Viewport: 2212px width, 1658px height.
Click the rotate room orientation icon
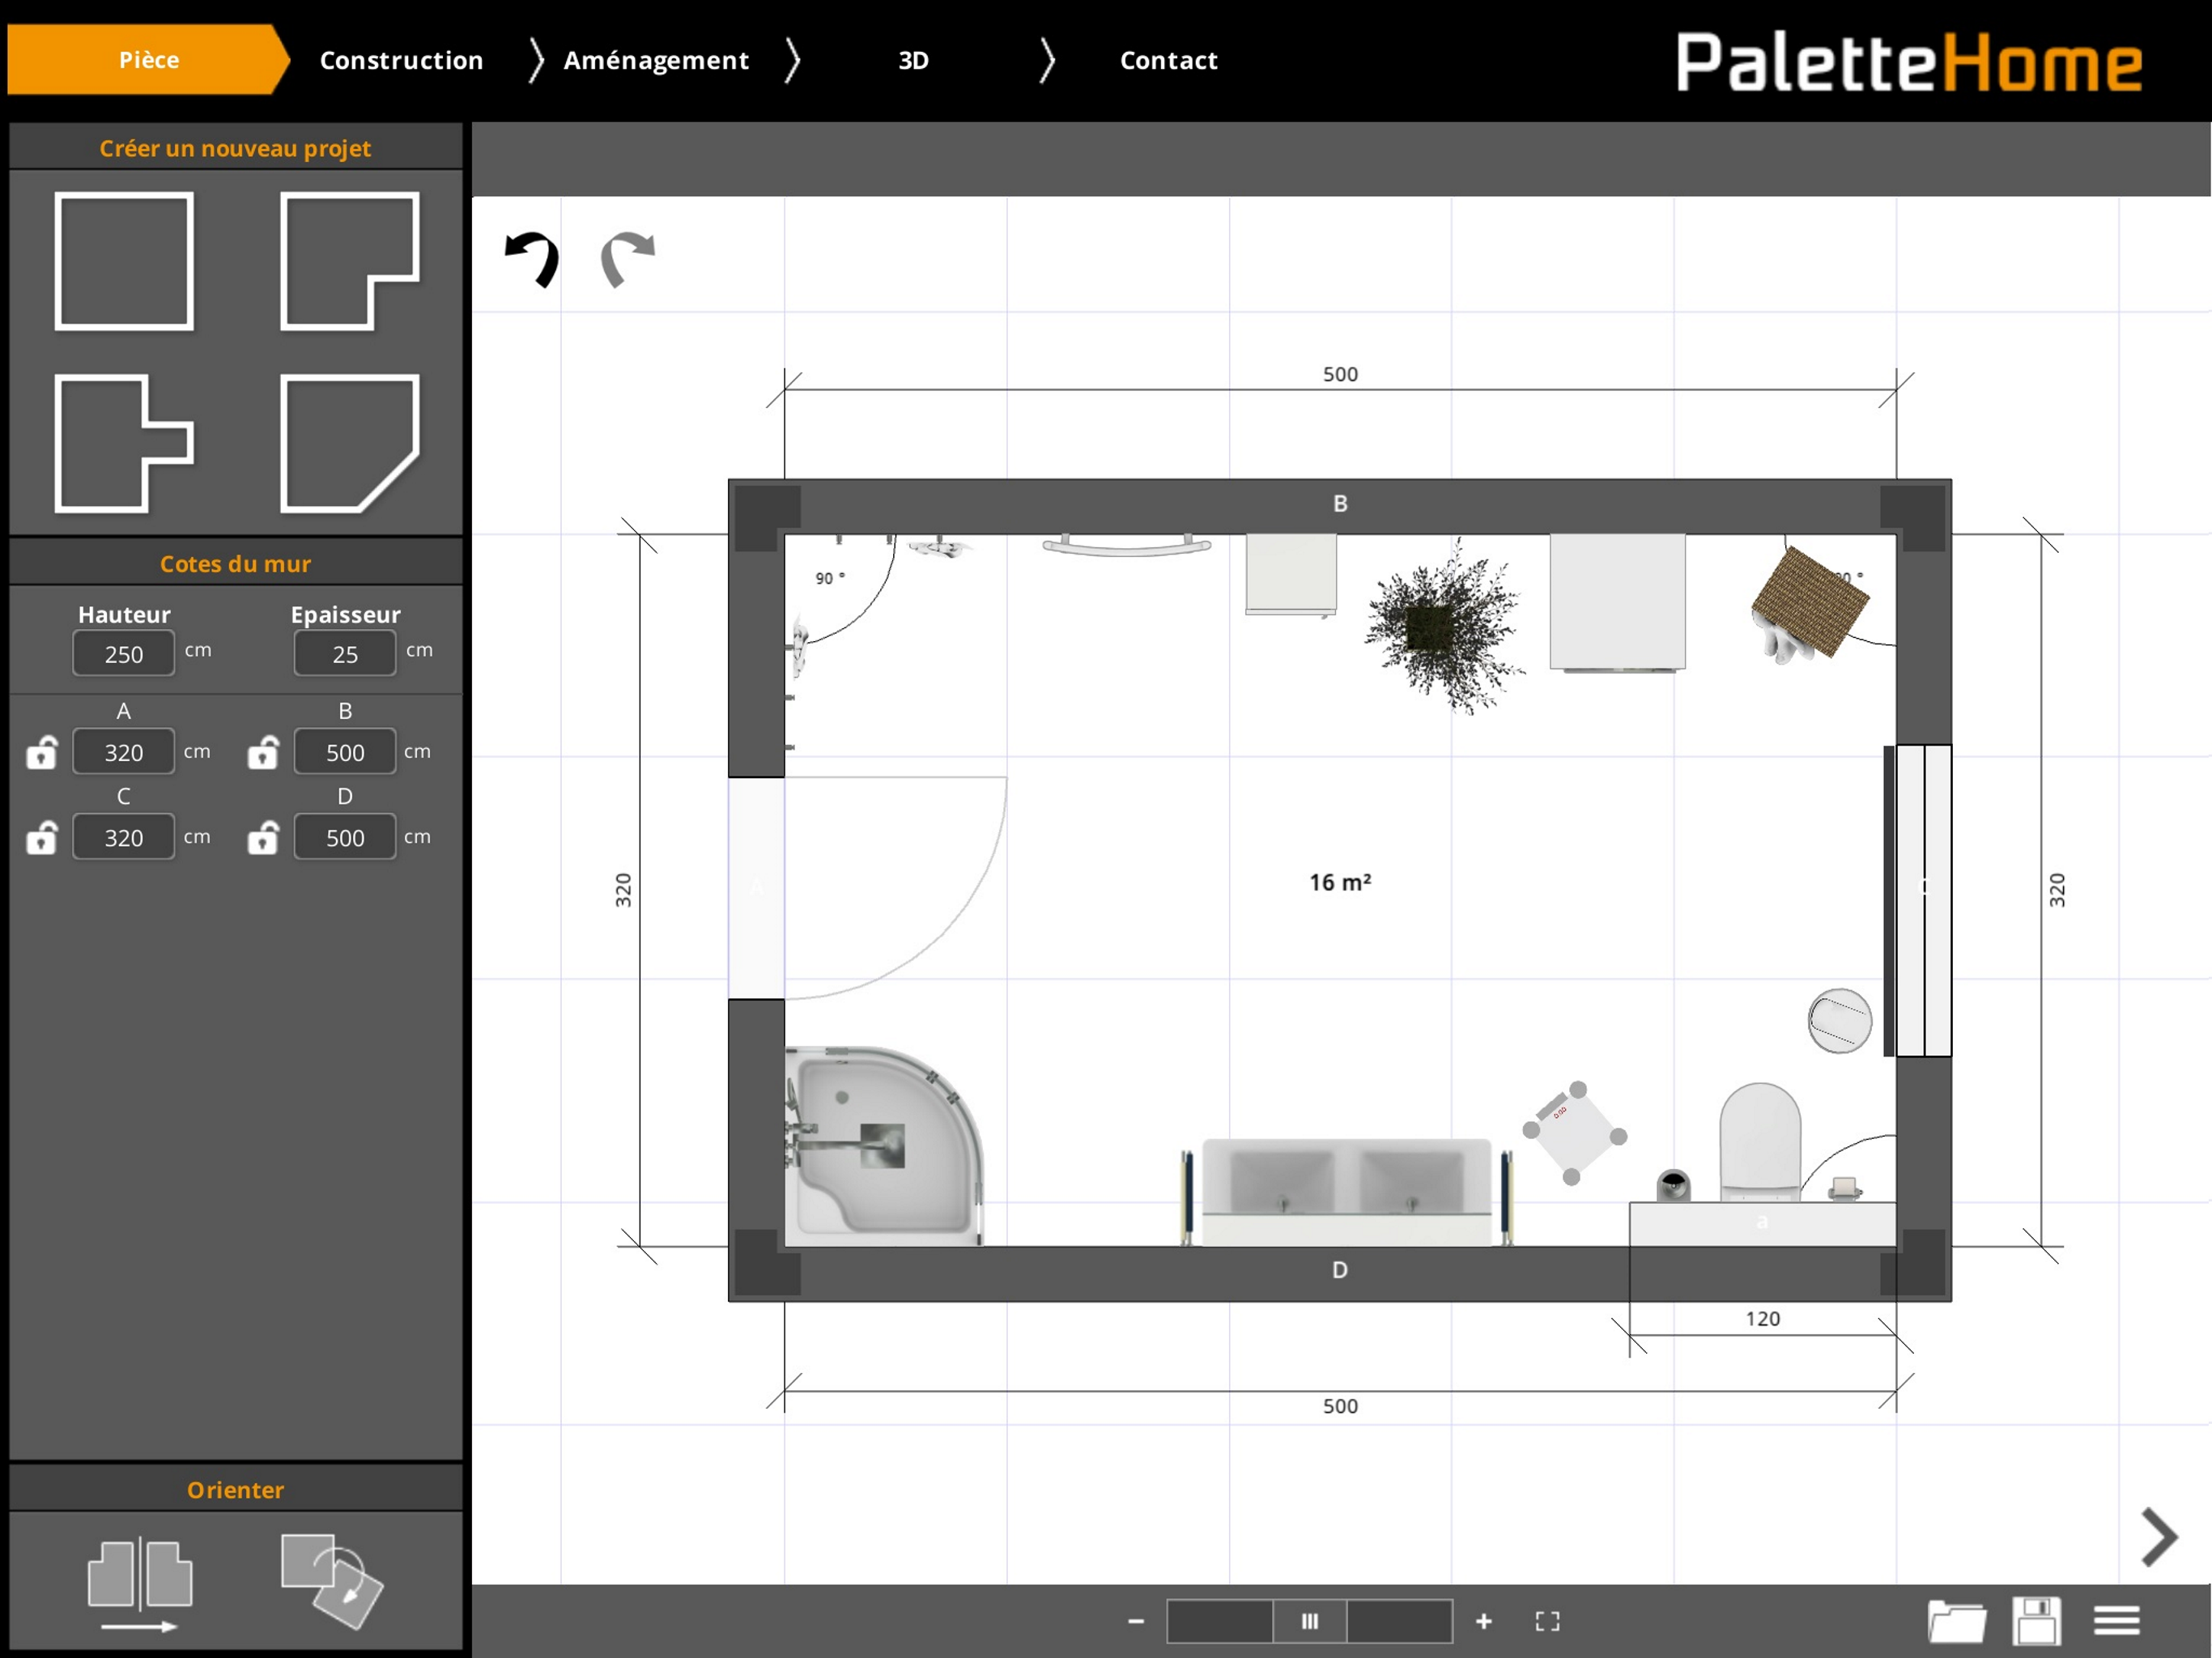332,1582
